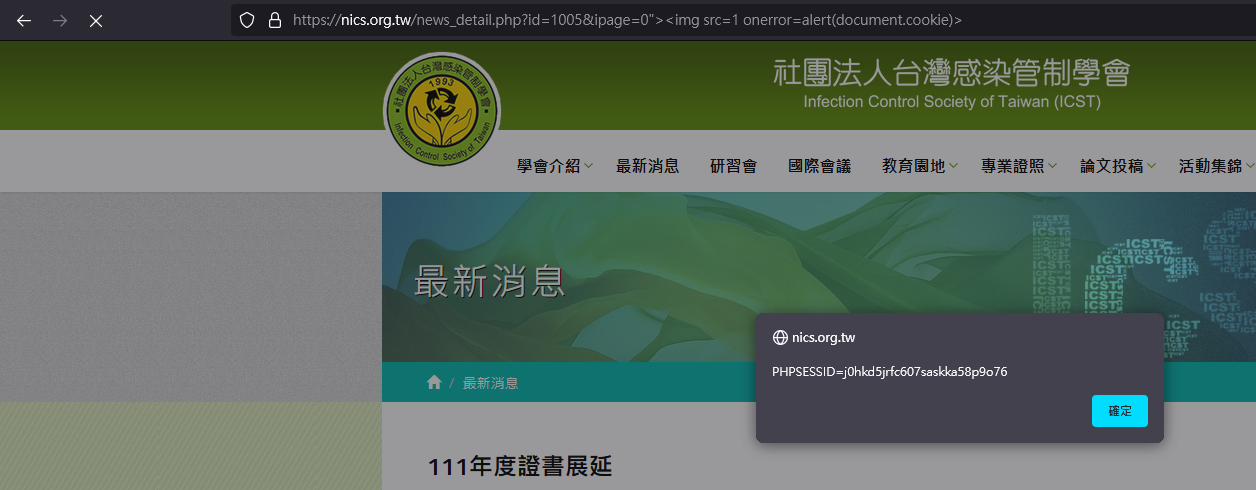Follow the 最新消息 breadcrumb link
The image size is (1256, 490).
click(490, 383)
